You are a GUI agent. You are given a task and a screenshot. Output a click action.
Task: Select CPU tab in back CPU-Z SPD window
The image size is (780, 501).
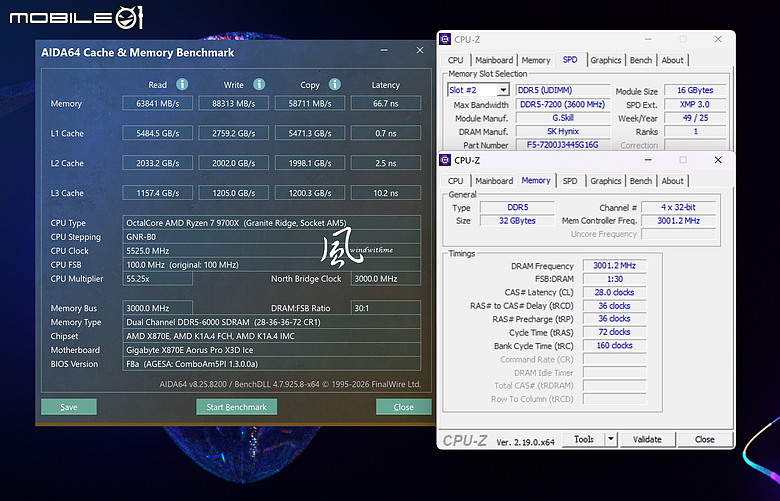coord(455,60)
